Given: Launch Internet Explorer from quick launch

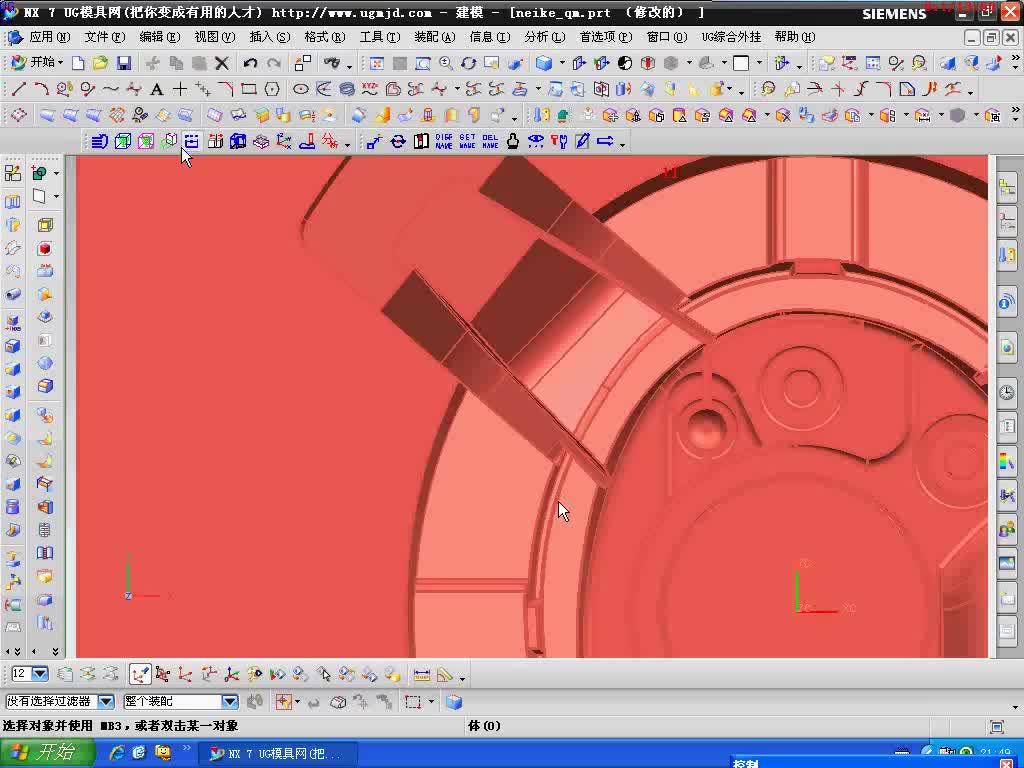Looking at the screenshot, I should tap(117, 753).
